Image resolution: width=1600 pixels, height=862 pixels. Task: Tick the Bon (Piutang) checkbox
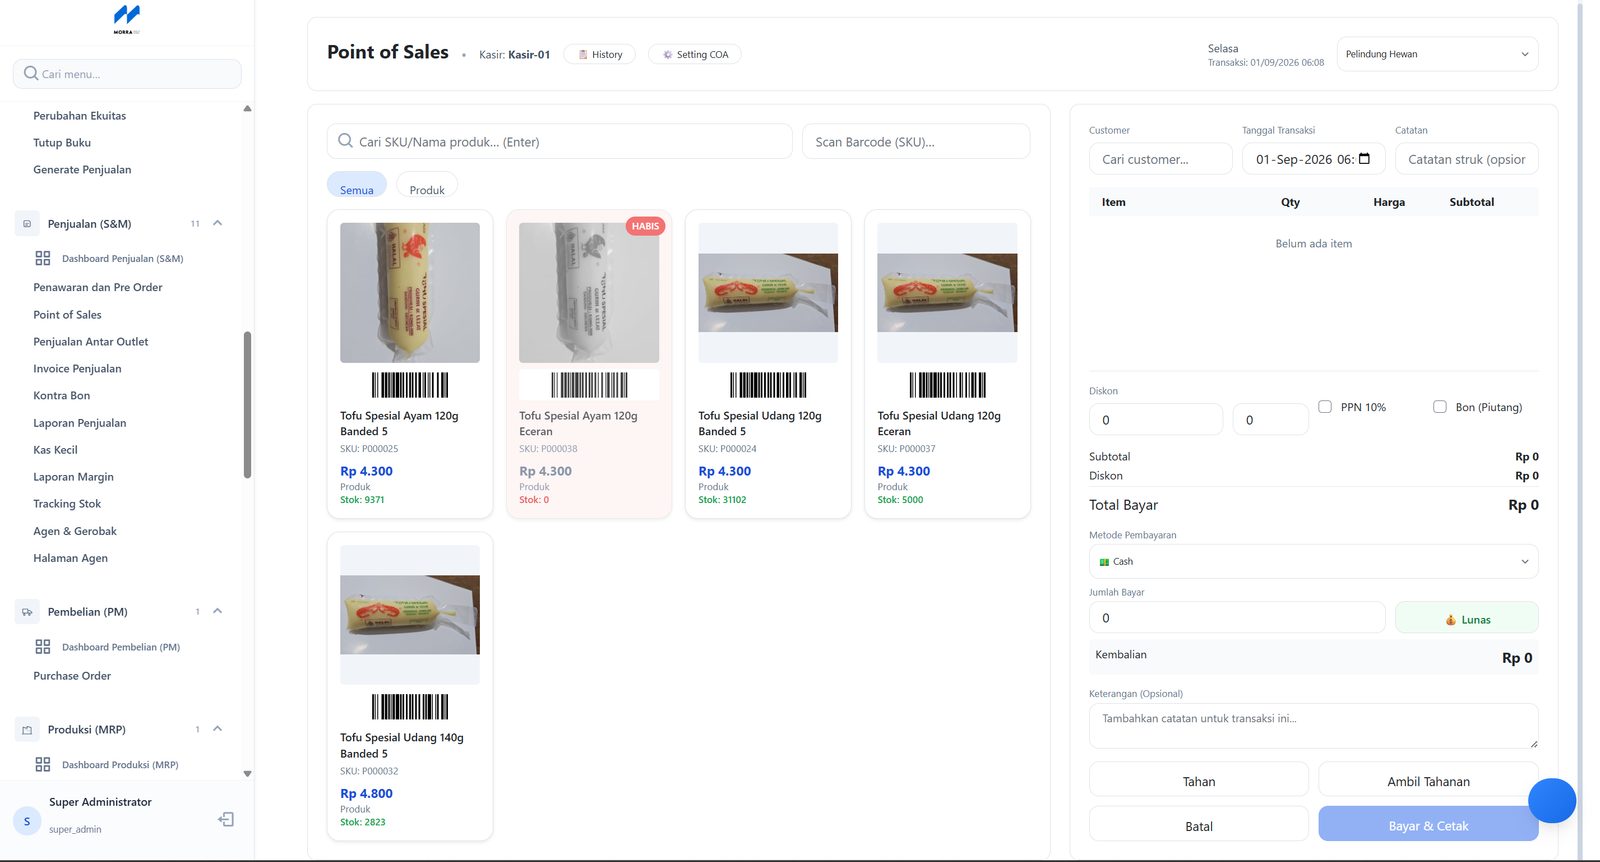tap(1440, 407)
